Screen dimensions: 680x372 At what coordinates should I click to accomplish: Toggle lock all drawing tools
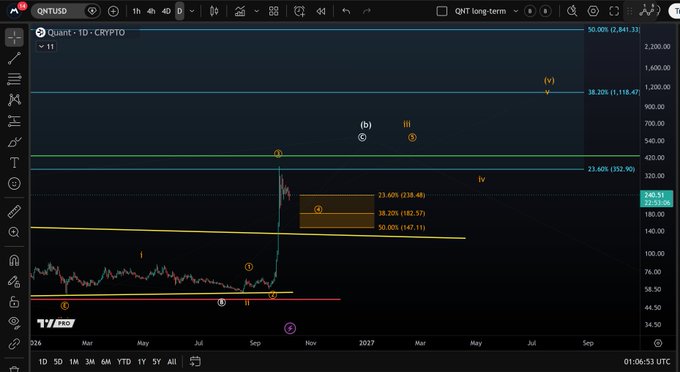[x=14, y=302]
